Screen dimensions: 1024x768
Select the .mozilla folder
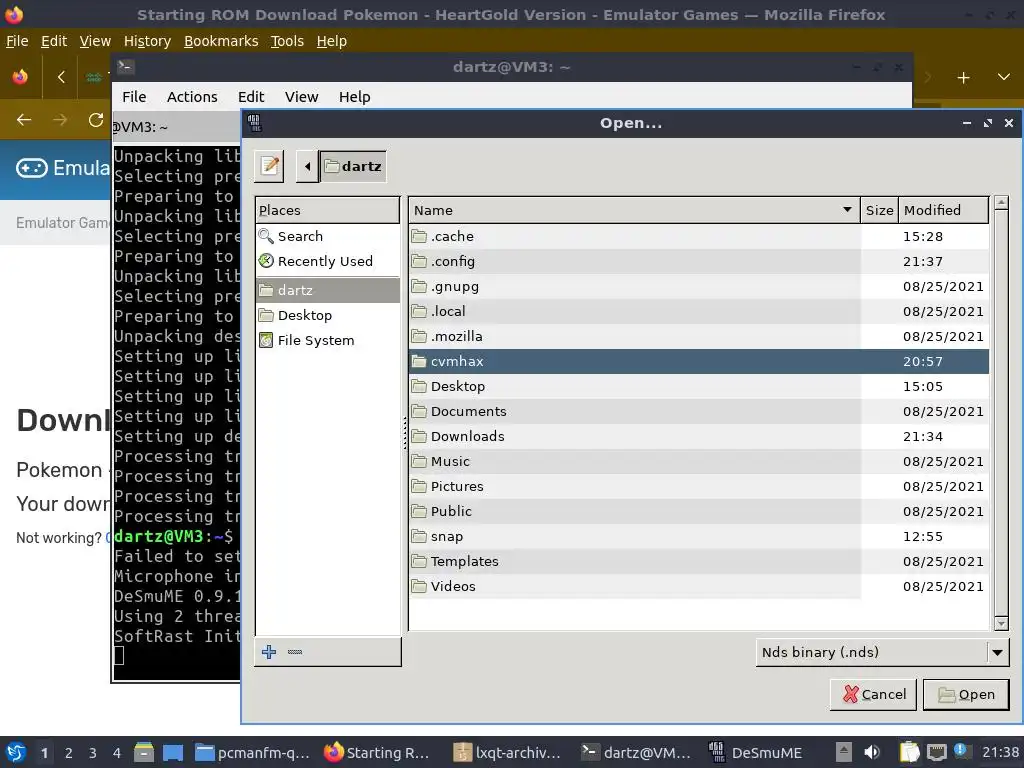coord(699,336)
